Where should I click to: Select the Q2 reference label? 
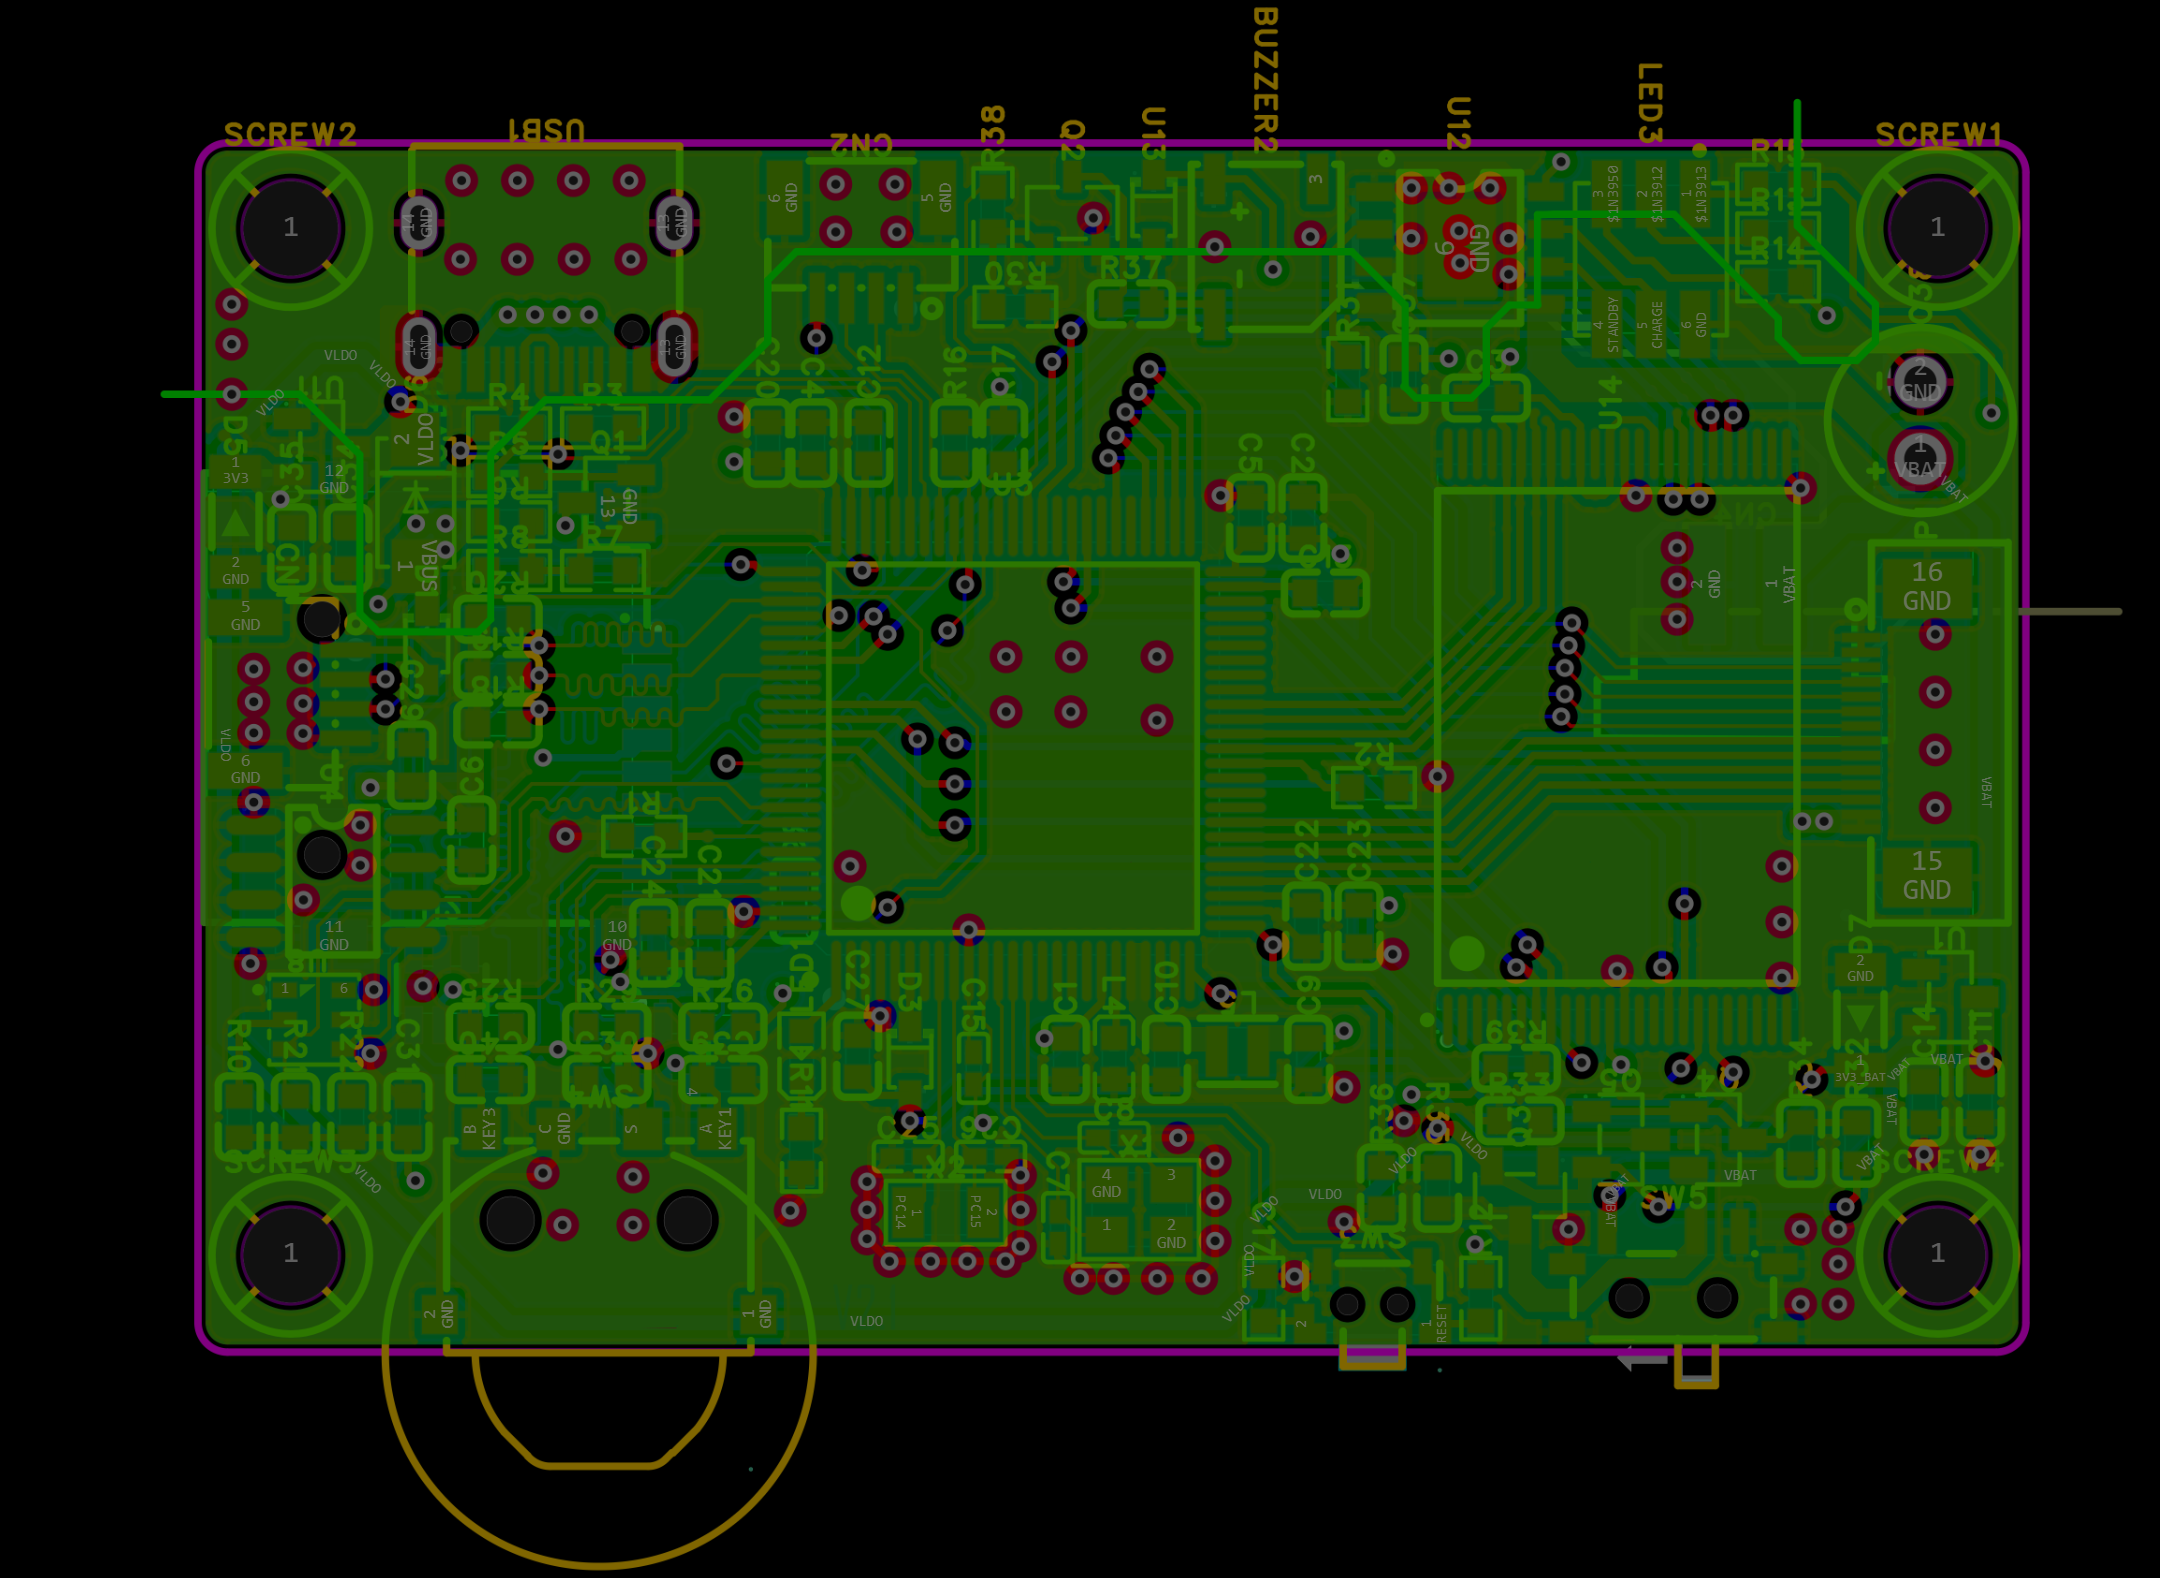point(1072,140)
